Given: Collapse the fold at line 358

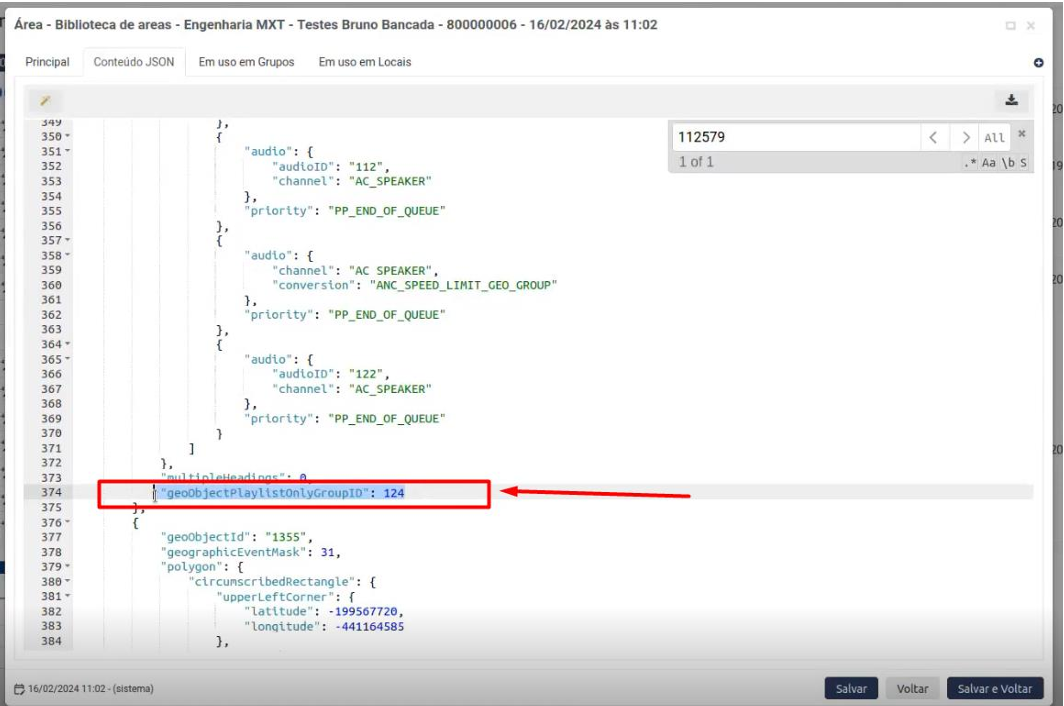Looking at the screenshot, I should click(x=68, y=256).
